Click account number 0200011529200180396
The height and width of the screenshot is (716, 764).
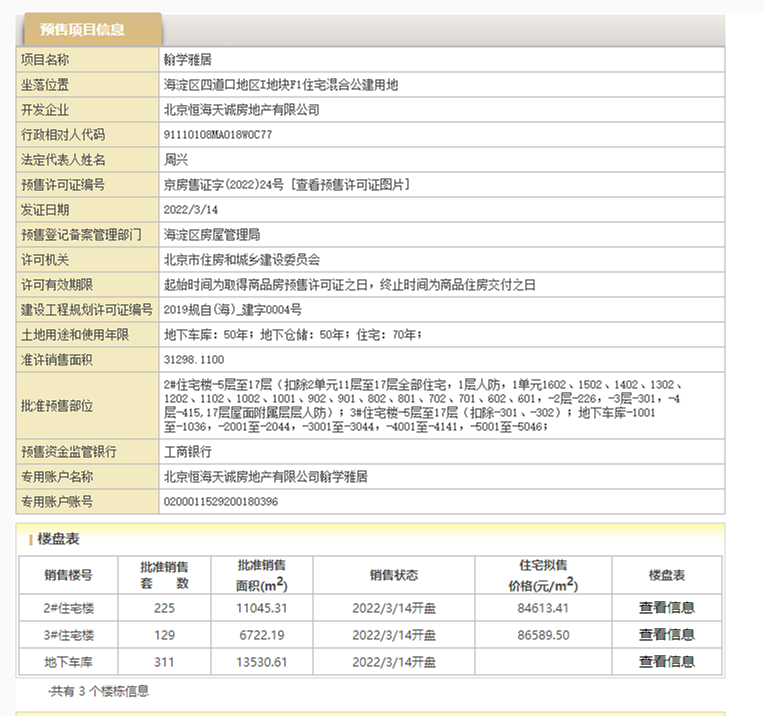click(220, 501)
